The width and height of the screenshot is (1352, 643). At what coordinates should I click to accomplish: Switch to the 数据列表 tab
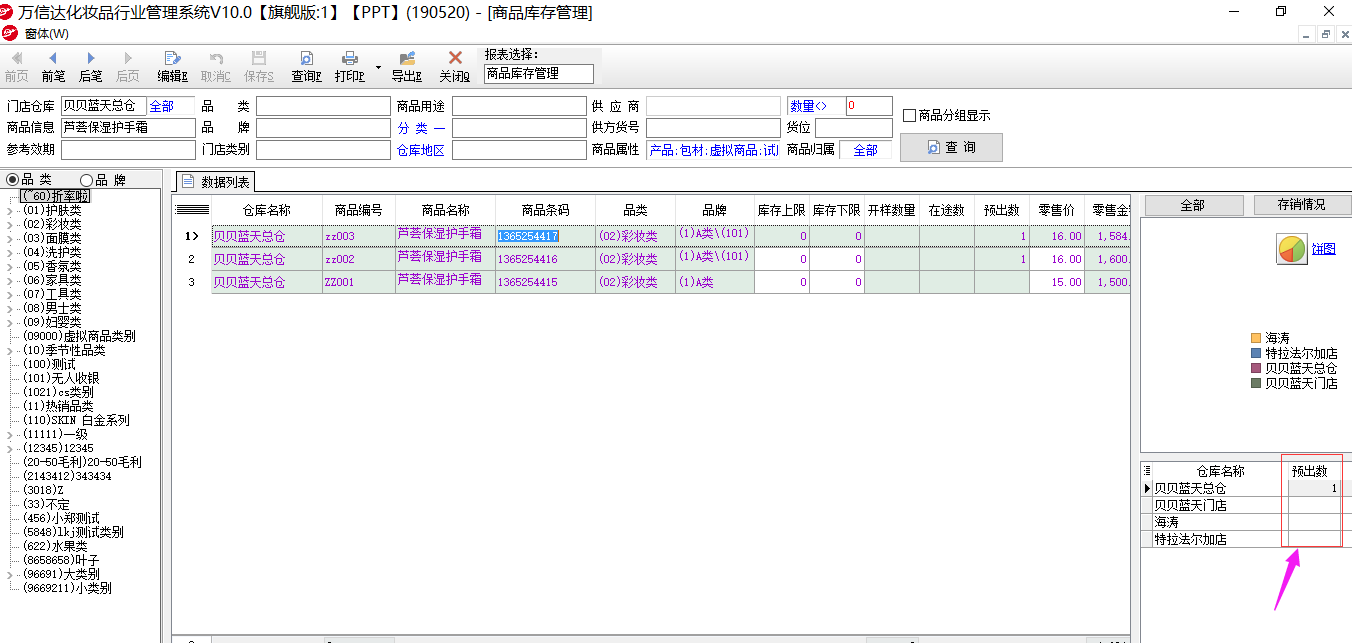[216, 181]
